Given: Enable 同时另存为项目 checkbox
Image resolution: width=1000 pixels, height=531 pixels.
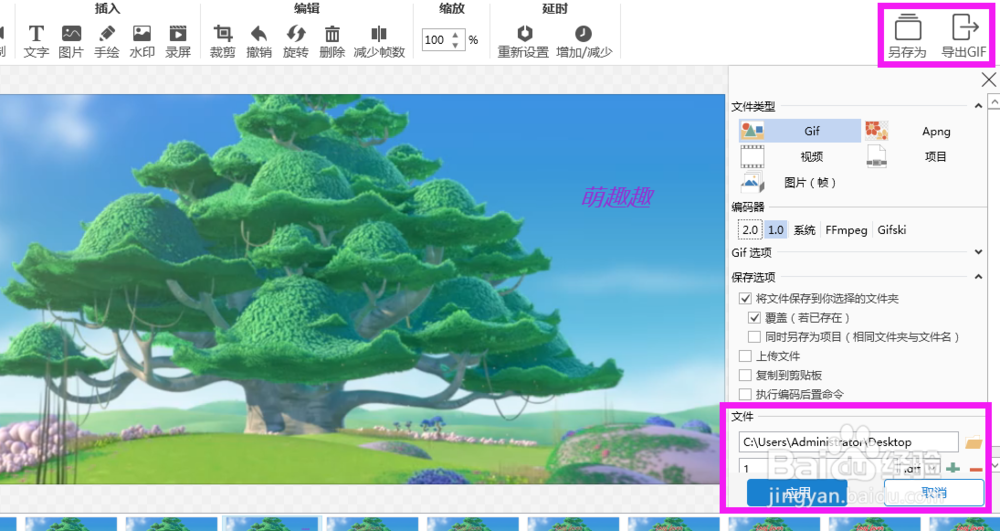Looking at the screenshot, I should coord(754,336).
